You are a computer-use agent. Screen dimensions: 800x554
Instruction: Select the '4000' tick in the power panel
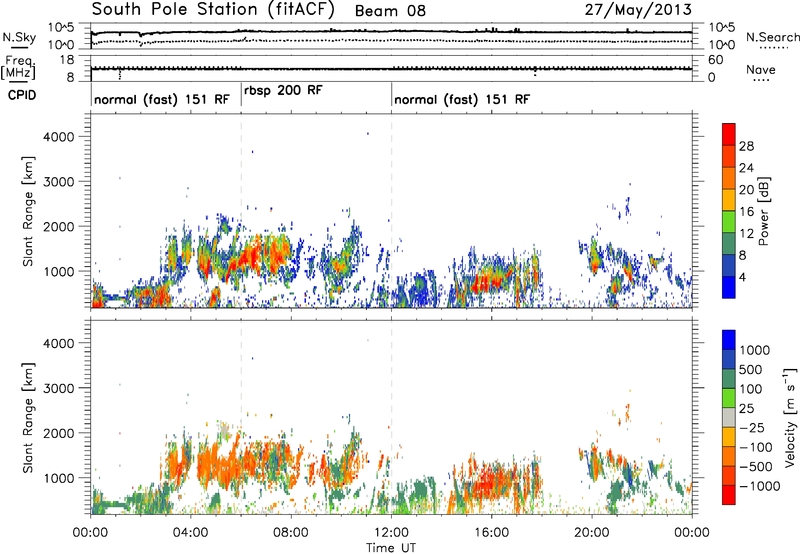point(58,137)
